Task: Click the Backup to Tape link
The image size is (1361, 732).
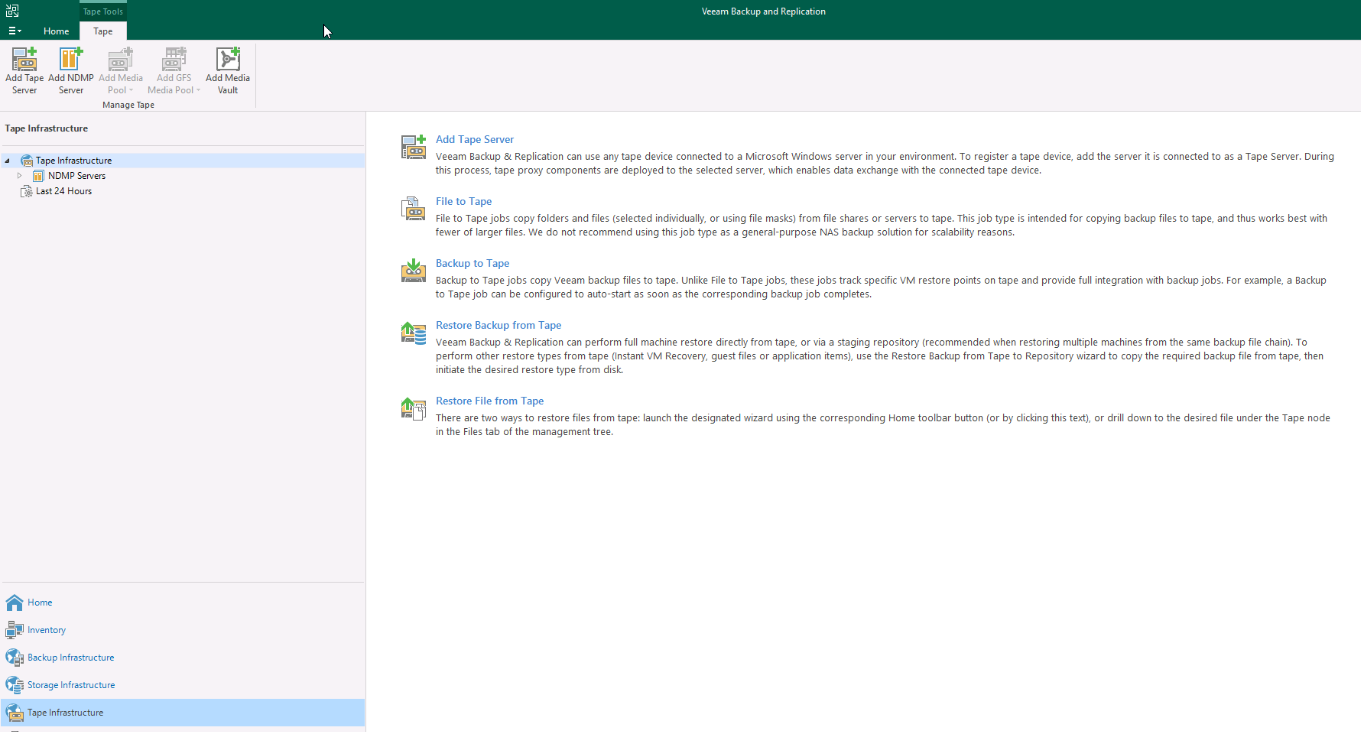Action: 472,264
